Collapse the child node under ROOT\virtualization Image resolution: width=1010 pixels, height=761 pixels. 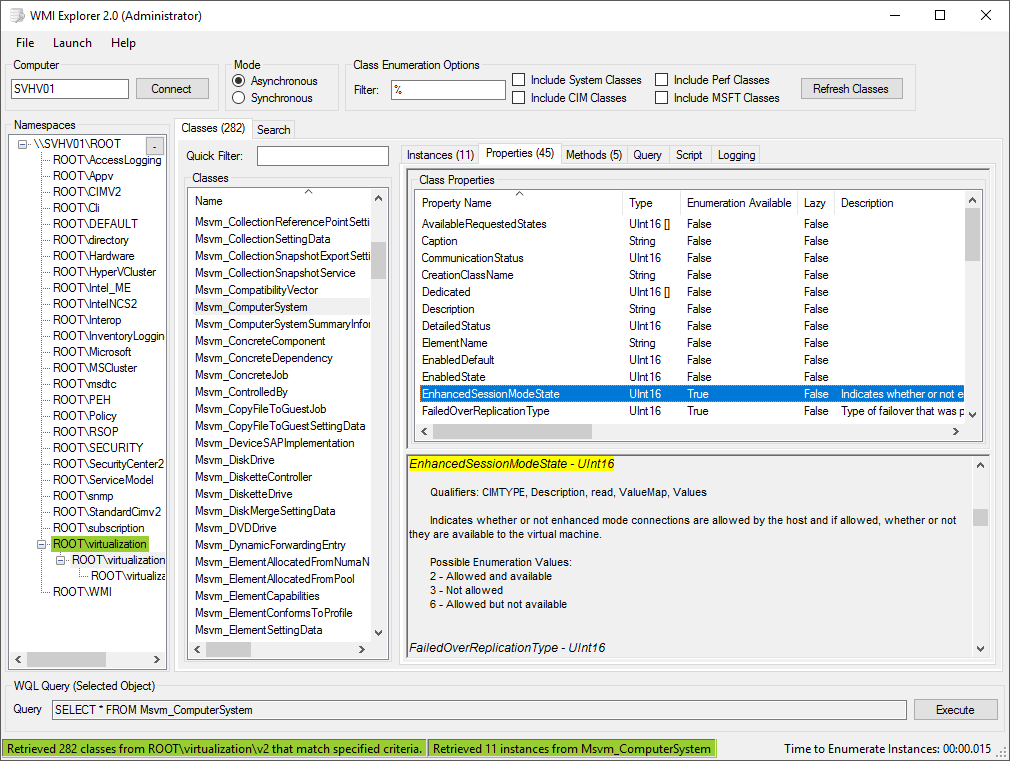click(61, 561)
